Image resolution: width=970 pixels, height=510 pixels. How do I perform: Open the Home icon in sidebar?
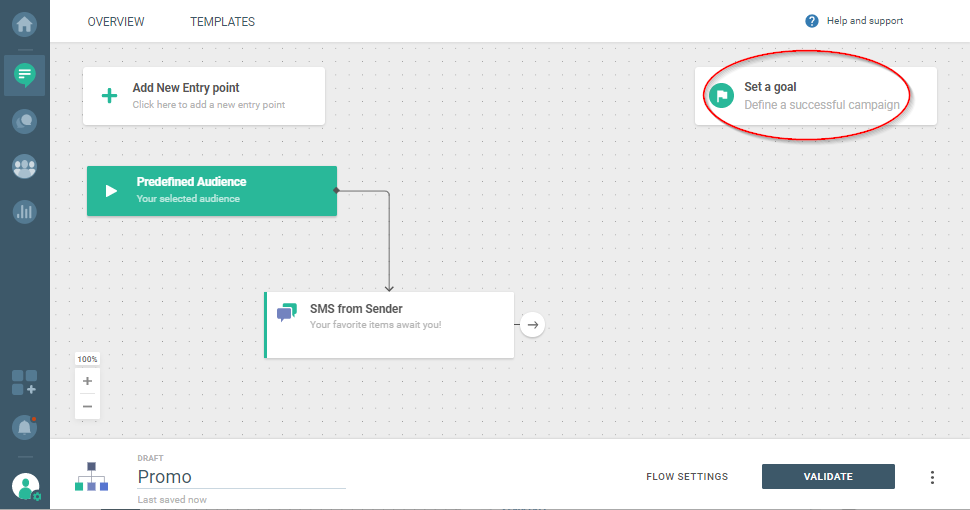(24, 22)
